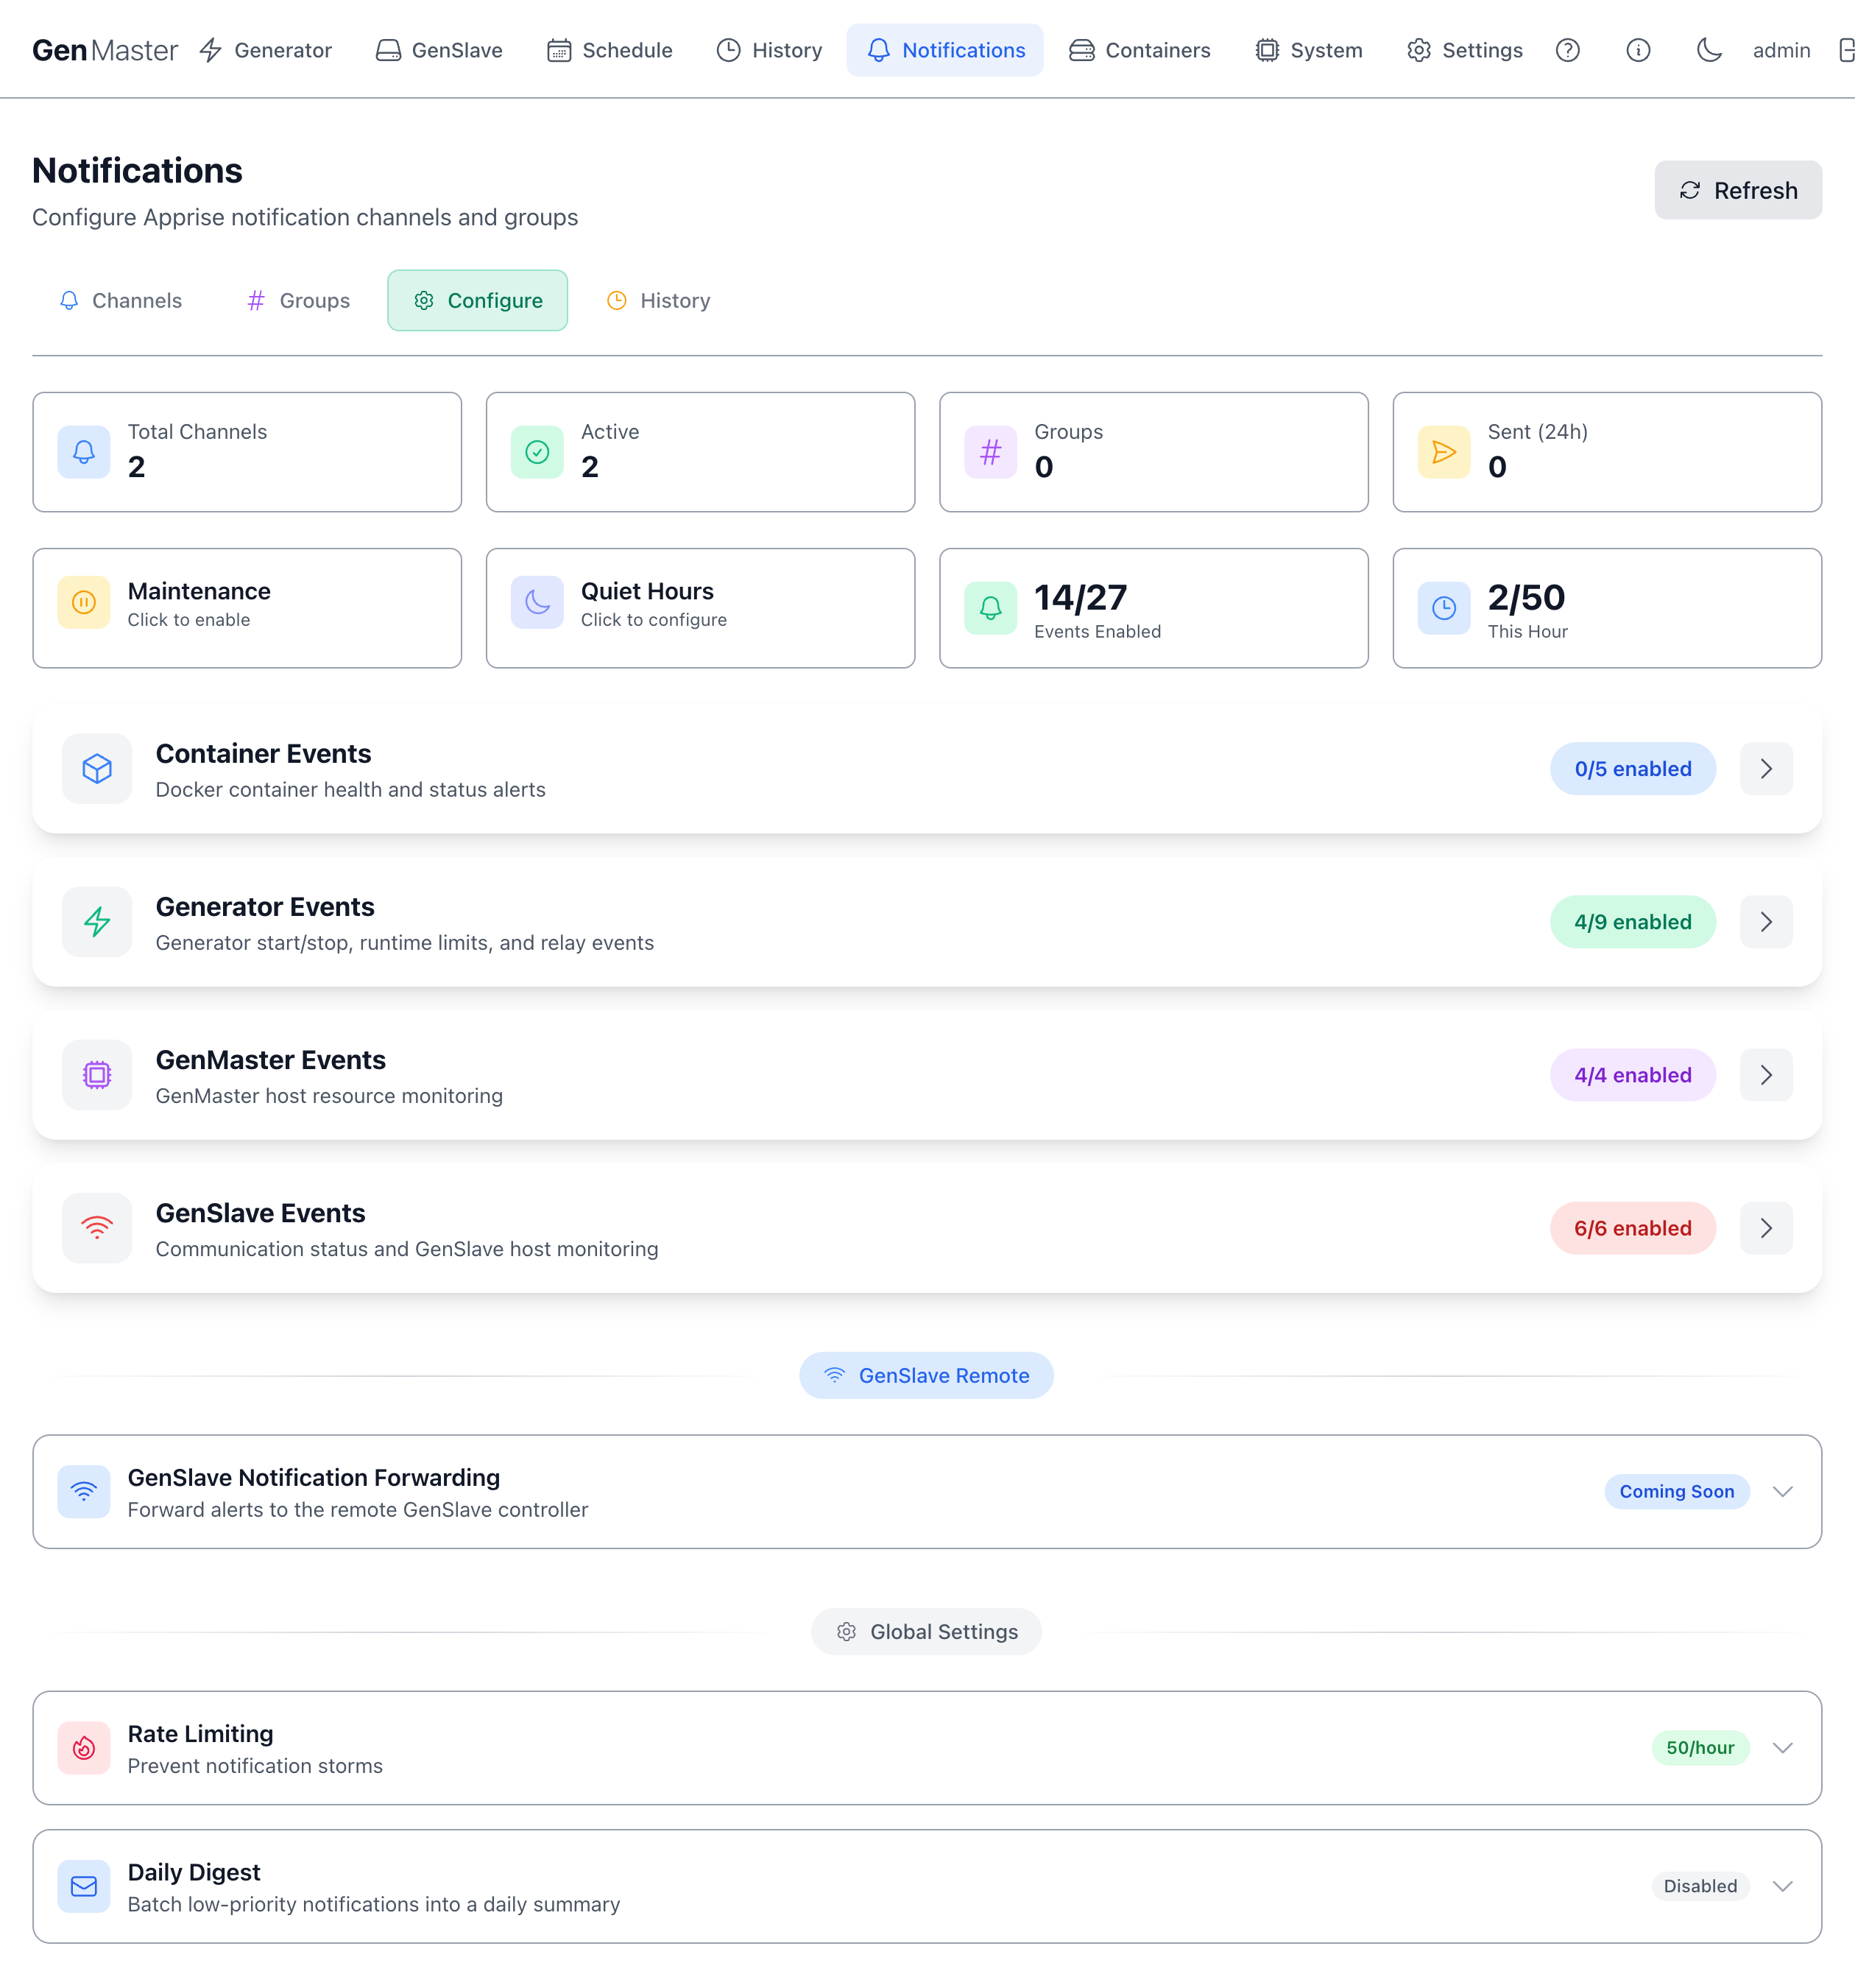Click the Global Settings section pill
Image resolution: width=1855 pixels, height=1988 pixels.
click(x=926, y=1631)
